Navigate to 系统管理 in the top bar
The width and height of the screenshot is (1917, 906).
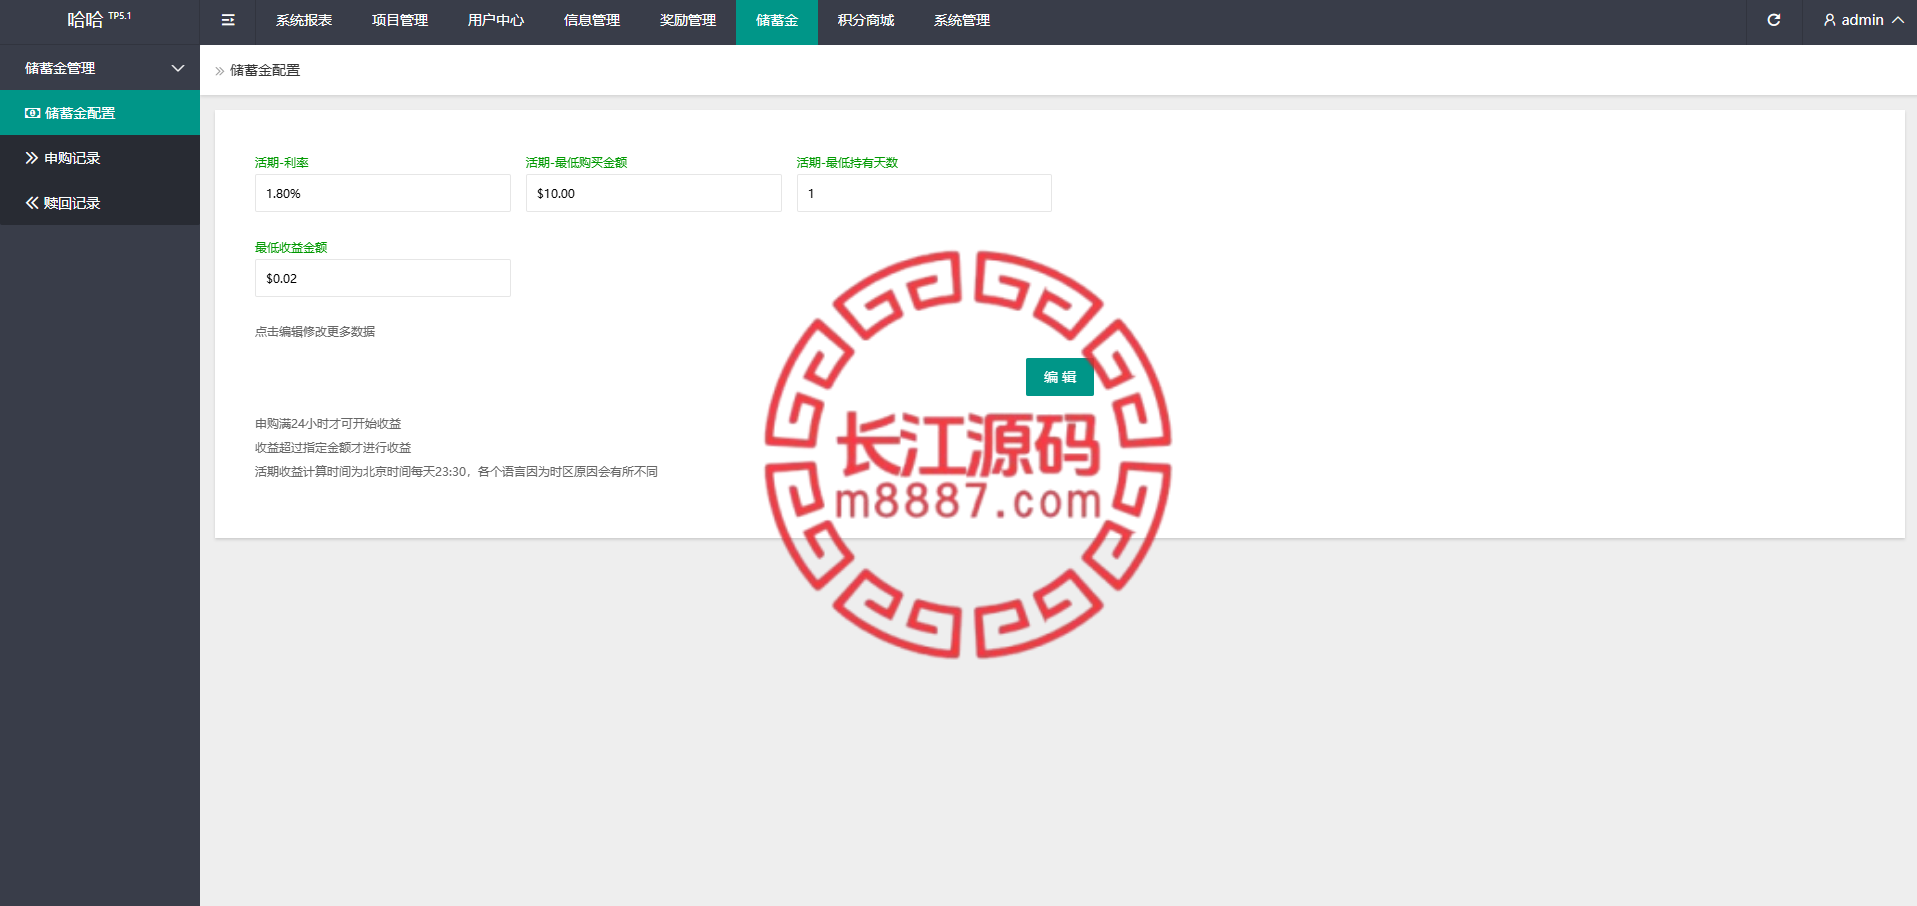tap(962, 20)
